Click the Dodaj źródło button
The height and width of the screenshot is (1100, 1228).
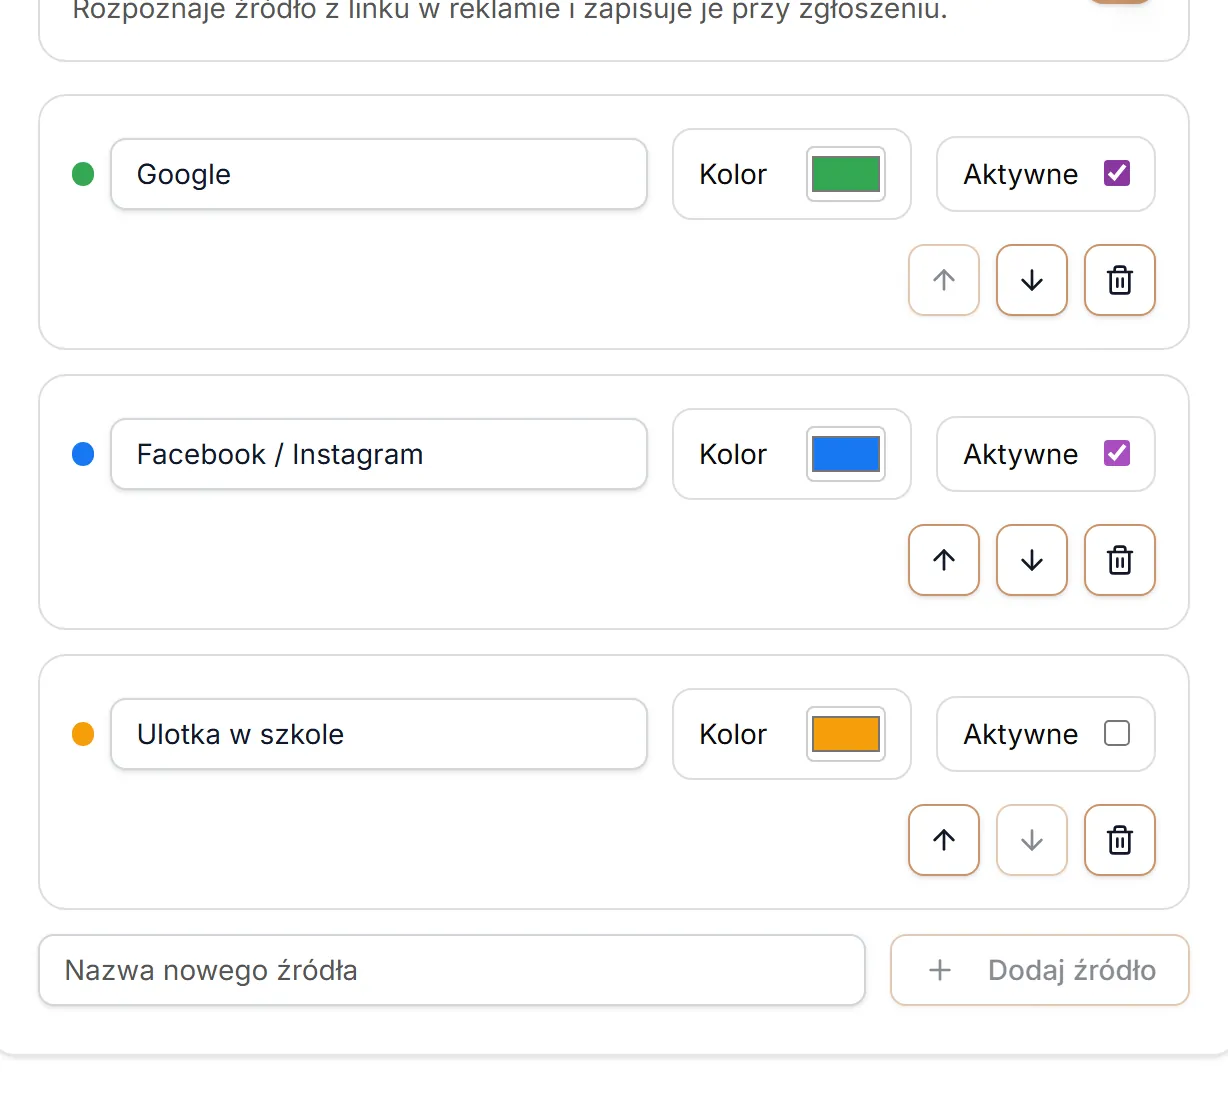(x=1040, y=970)
